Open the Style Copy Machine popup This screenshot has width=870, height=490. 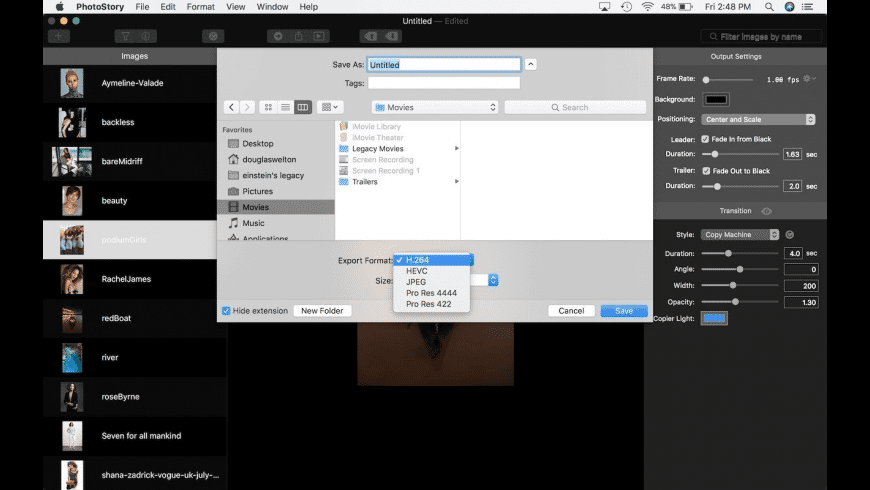pyautogui.click(x=740, y=235)
